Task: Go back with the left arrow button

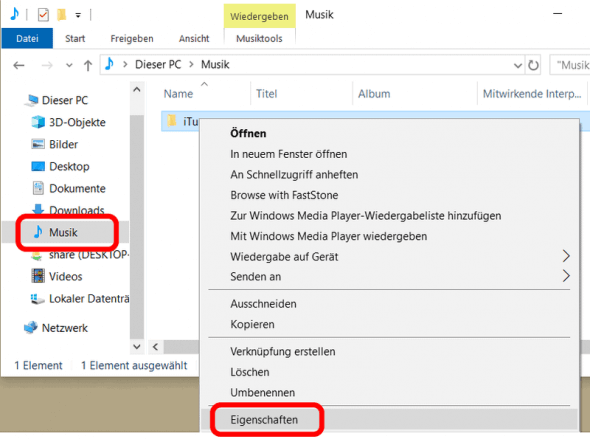Action: (x=19, y=65)
